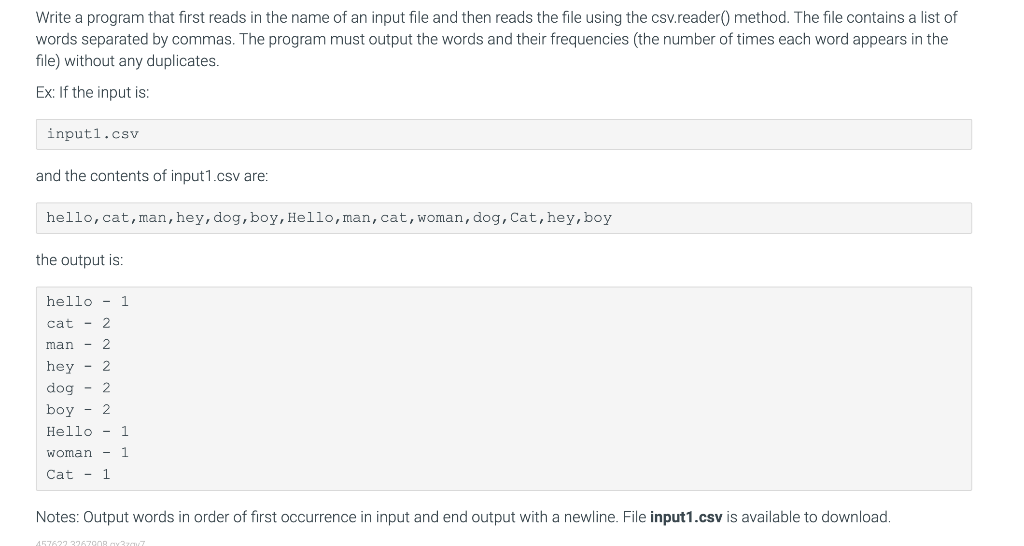Click the input1.csv filename code box

(x=504, y=134)
